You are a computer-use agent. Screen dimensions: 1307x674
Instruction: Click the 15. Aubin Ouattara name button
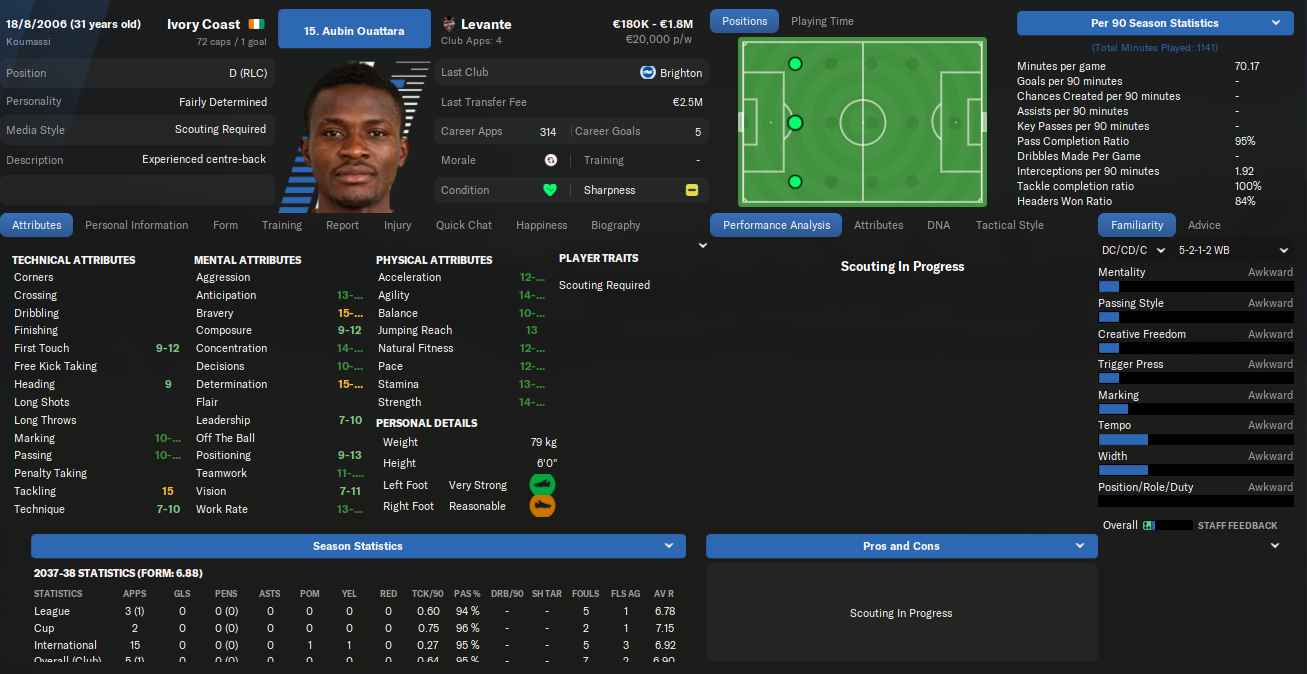click(x=354, y=31)
